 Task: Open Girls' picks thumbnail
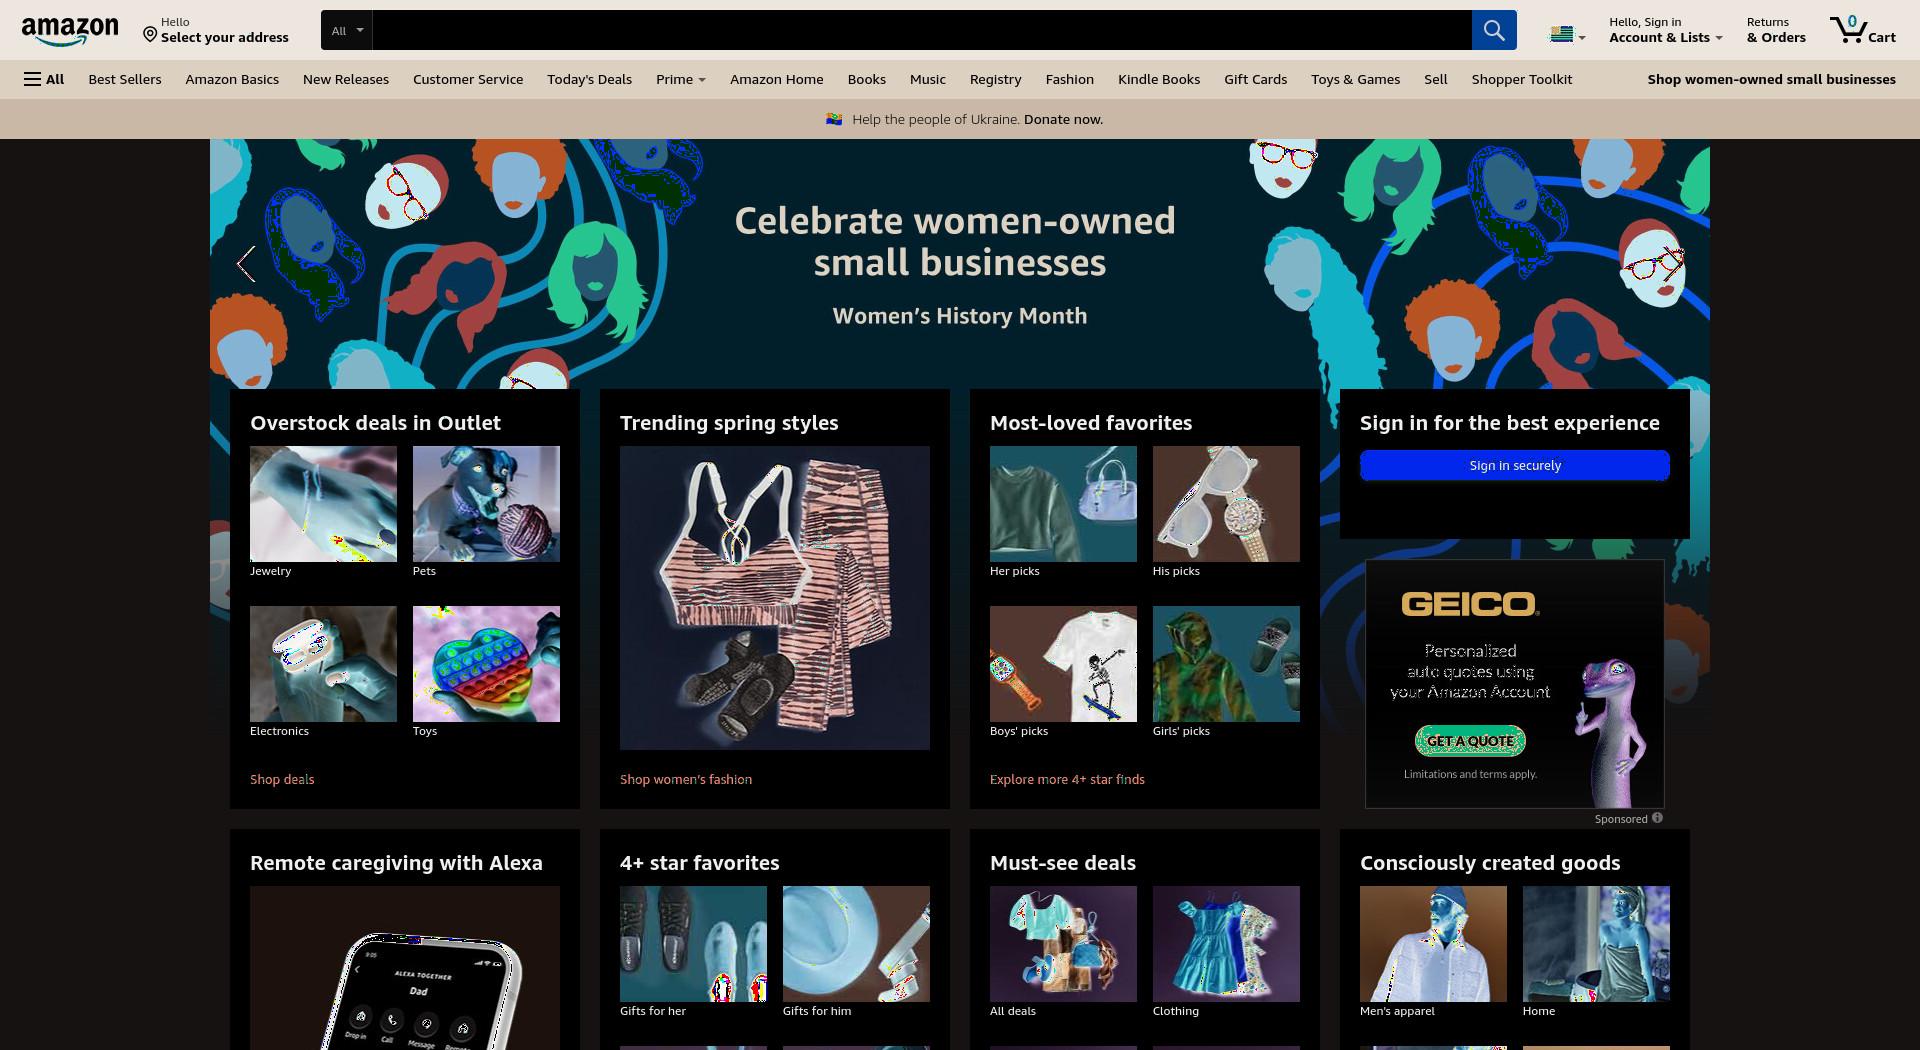pyautogui.click(x=1226, y=664)
